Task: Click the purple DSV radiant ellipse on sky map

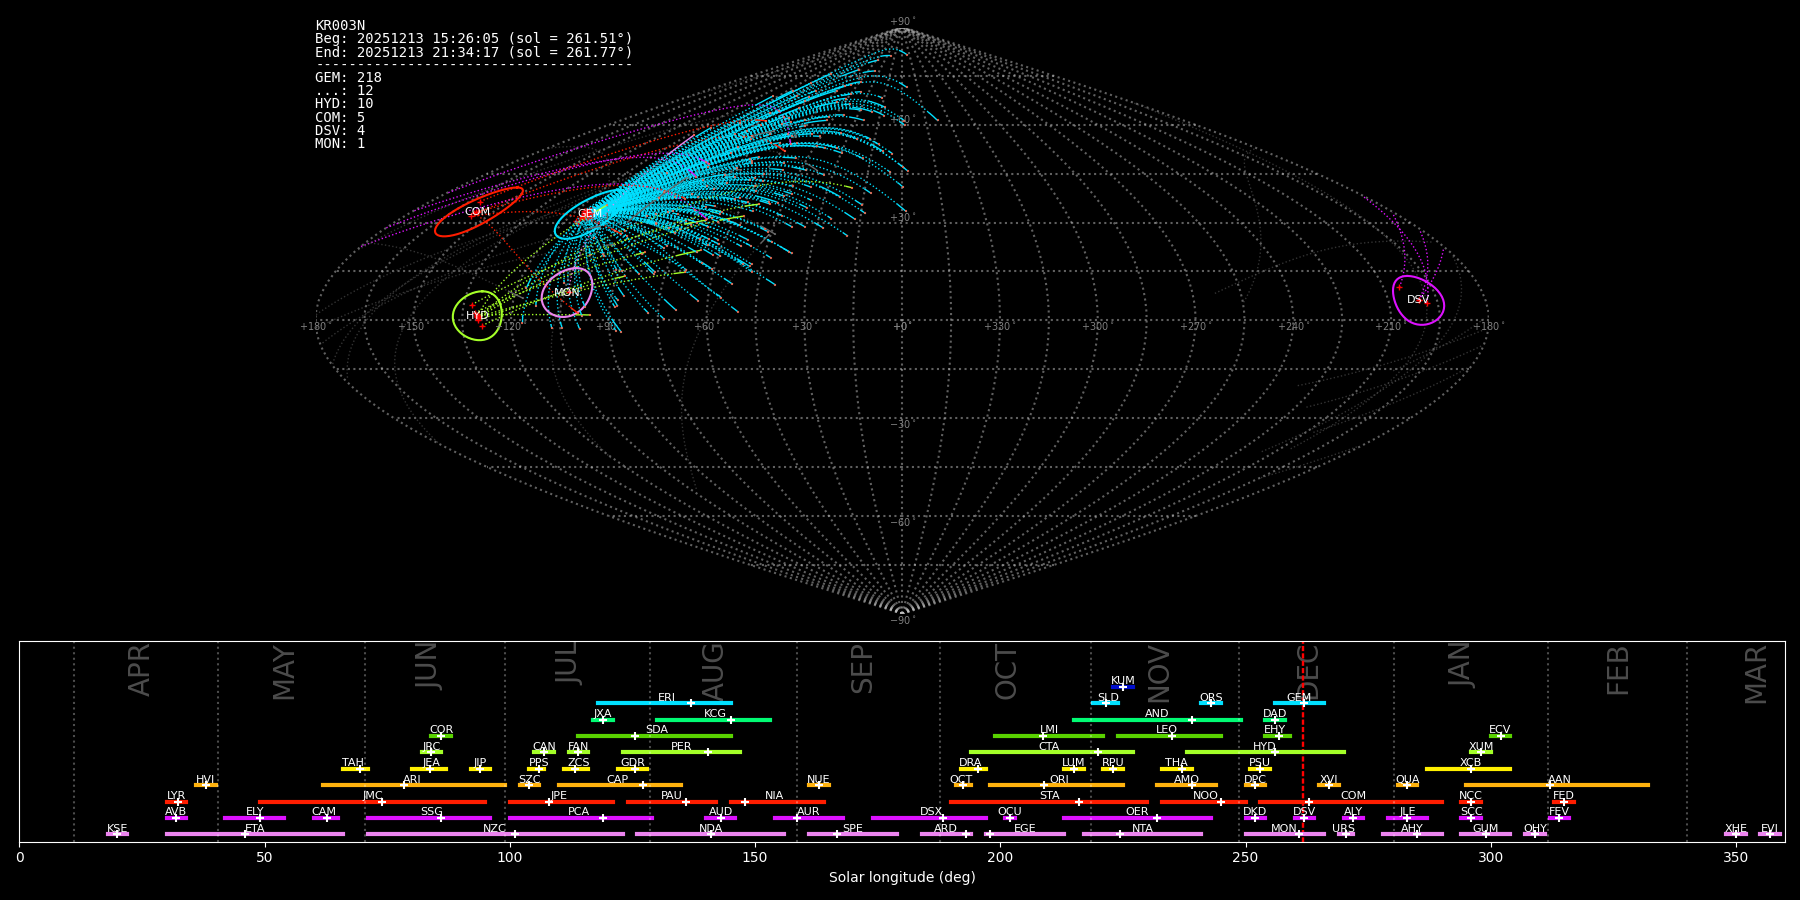Action: [1418, 300]
